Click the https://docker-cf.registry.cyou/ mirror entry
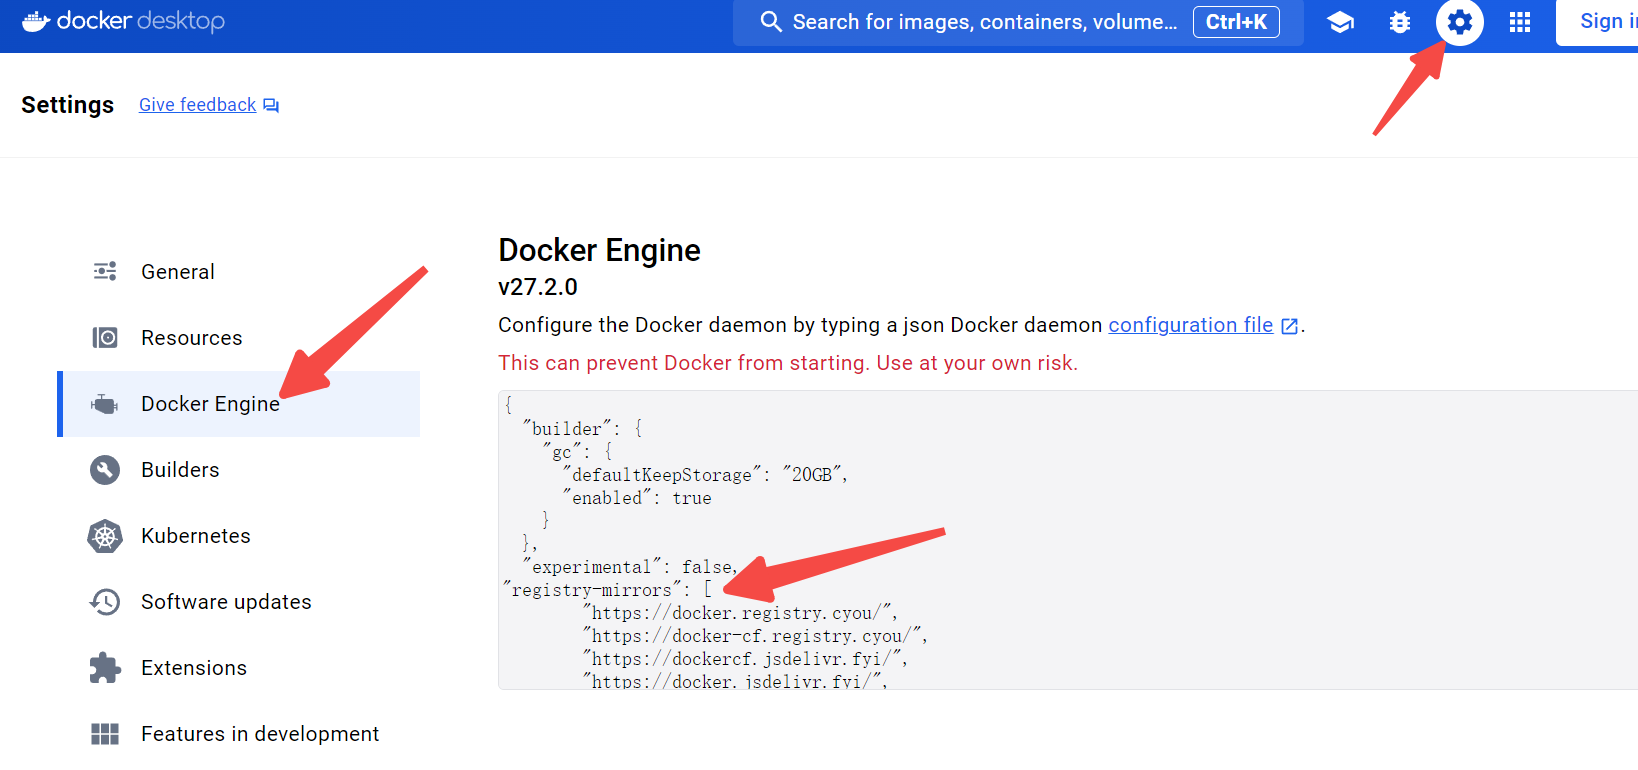 tap(754, 636)
